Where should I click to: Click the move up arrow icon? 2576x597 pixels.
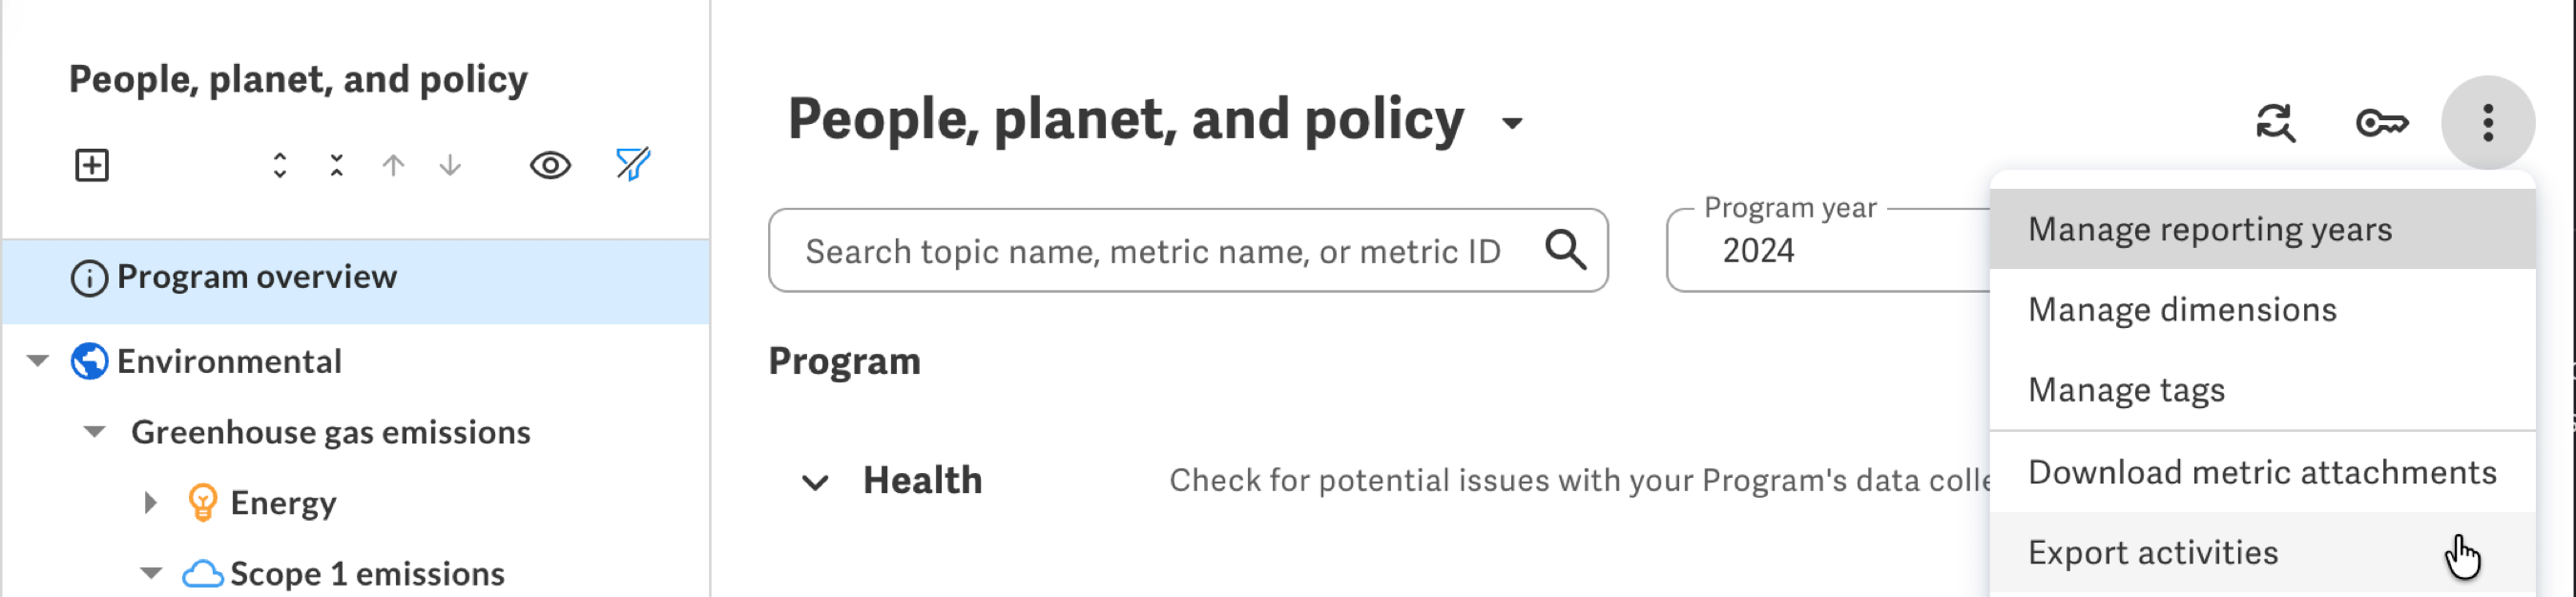pos(394,165)
